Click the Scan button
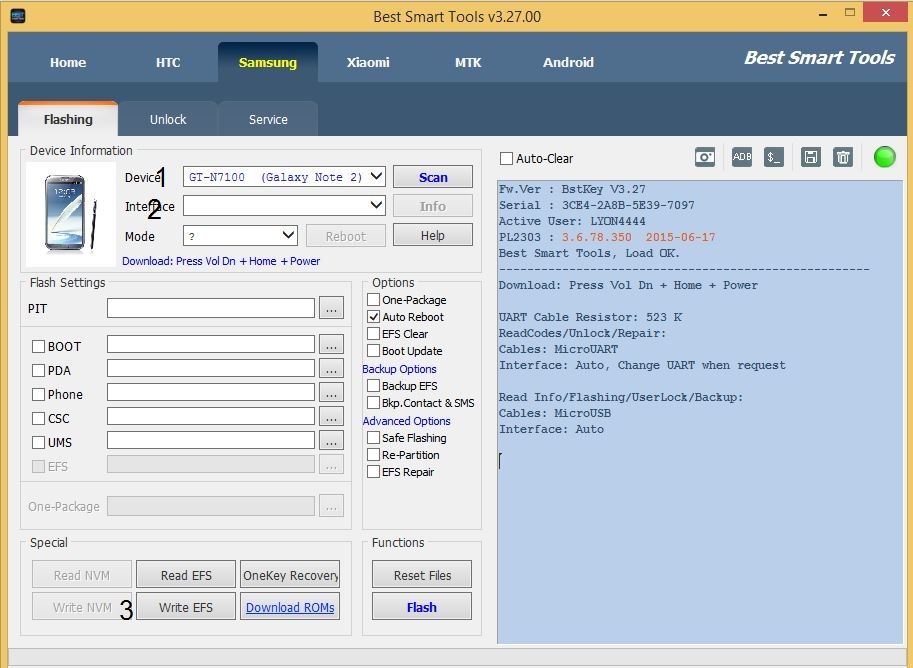Viewport: 913px width, 668px height. [x=433, y=177]
